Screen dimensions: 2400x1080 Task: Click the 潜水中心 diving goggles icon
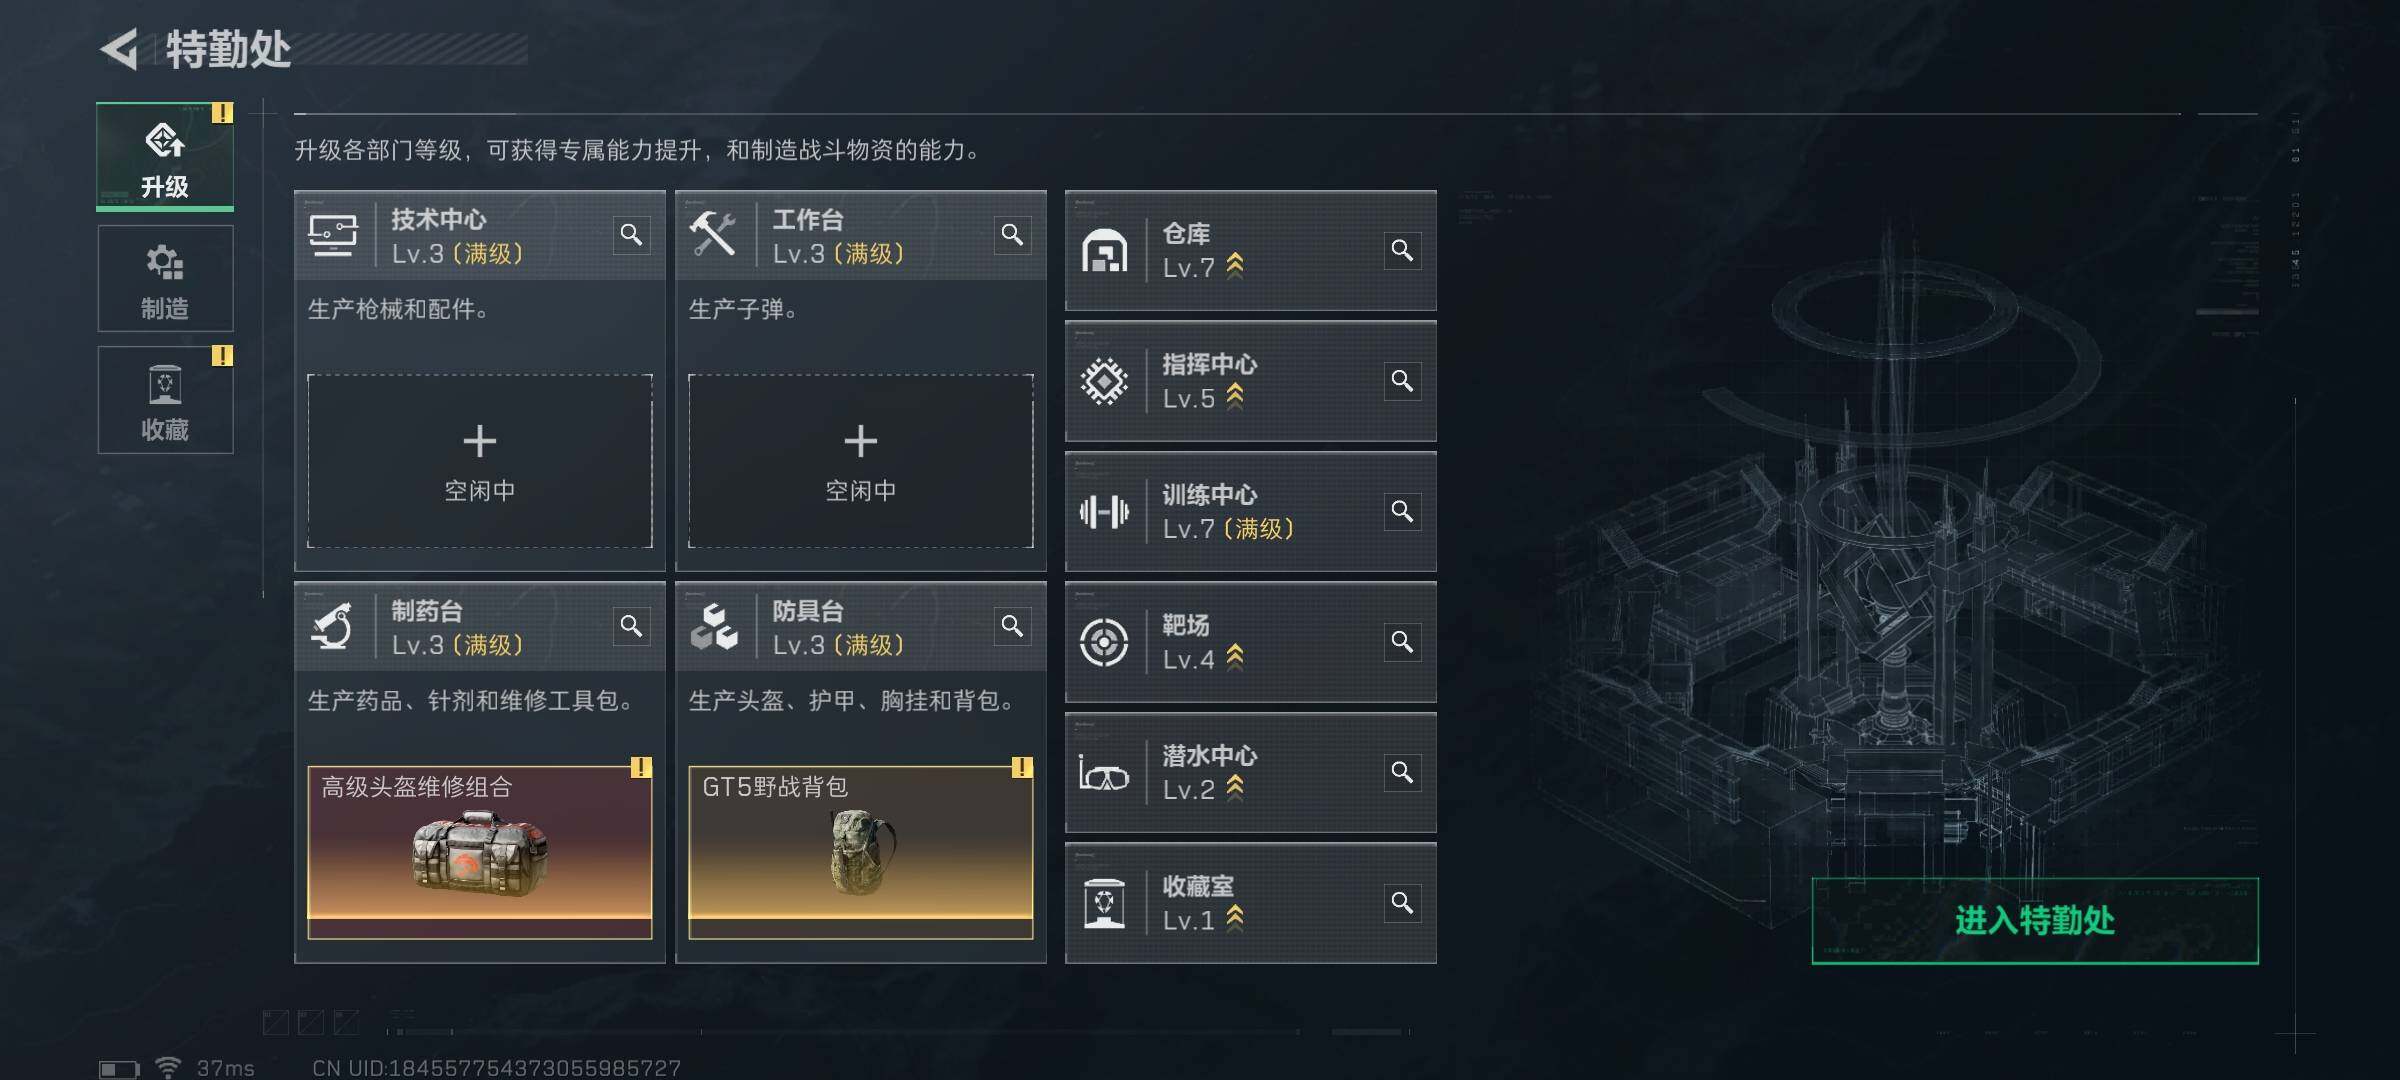(x=1104, y=774)
